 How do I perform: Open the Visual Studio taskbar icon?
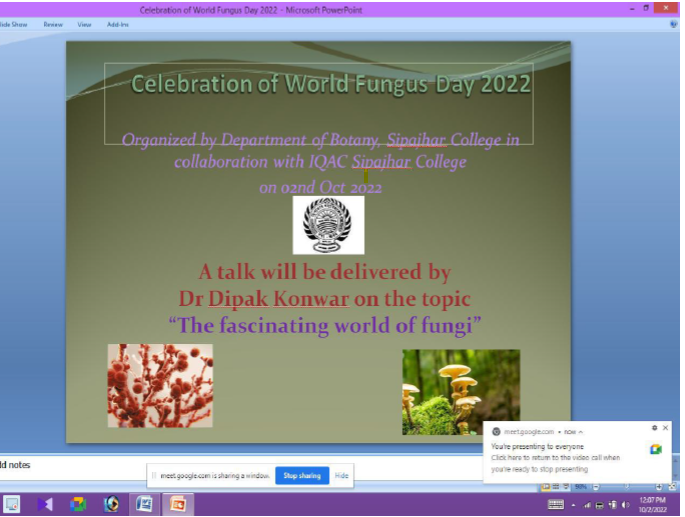pos(45,504)
